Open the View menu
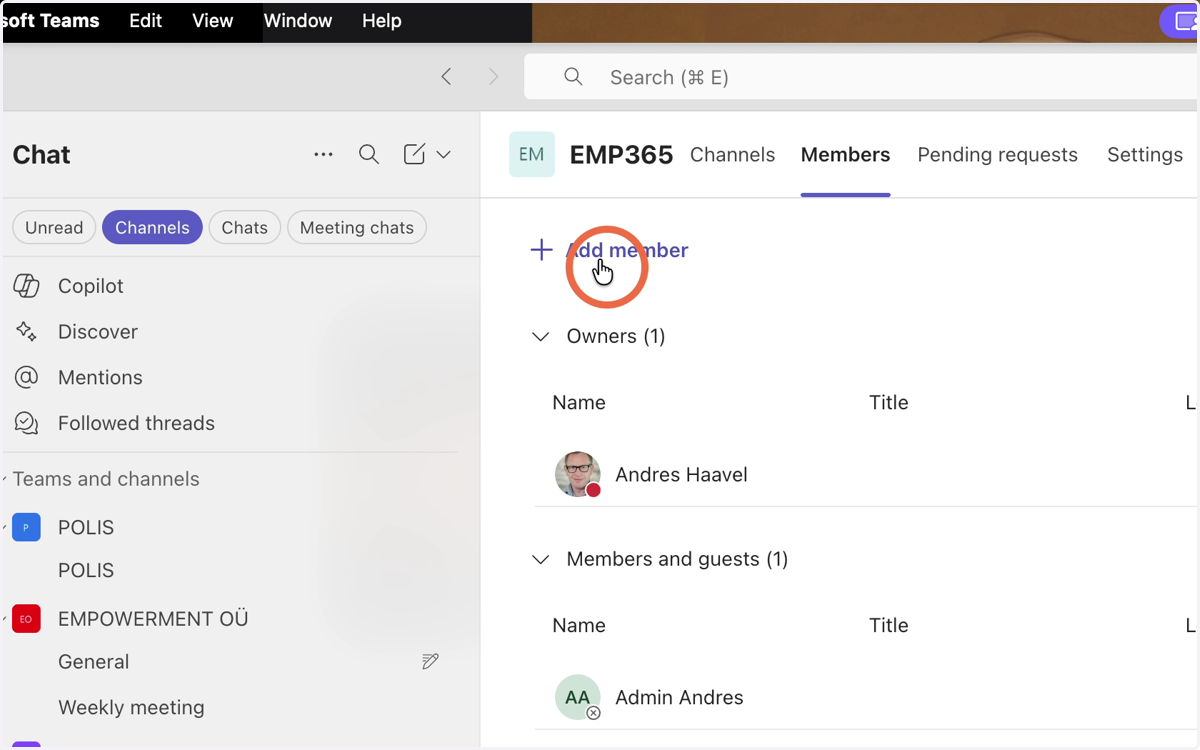Screen dimensions: 1200x750 (212, 21)
